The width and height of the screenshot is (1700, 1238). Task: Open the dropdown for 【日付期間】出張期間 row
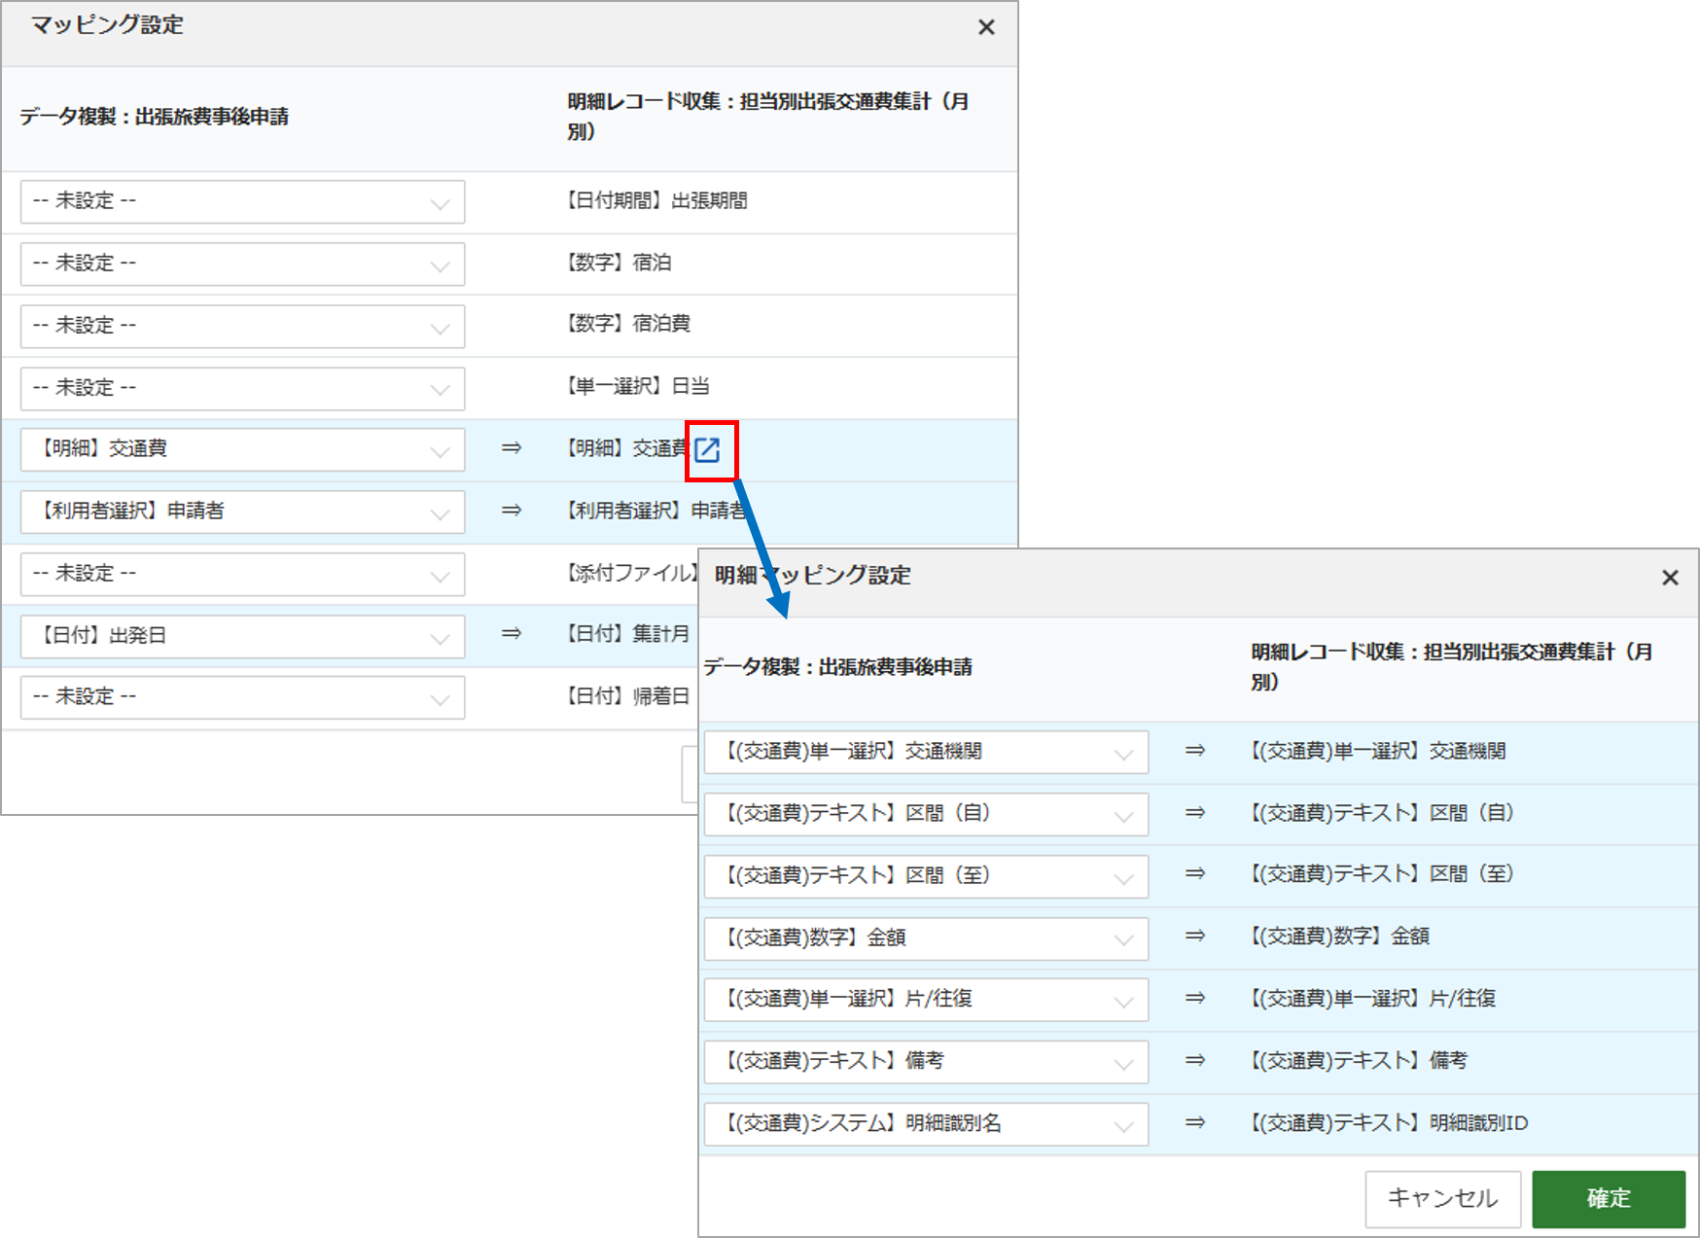point(242,201)
